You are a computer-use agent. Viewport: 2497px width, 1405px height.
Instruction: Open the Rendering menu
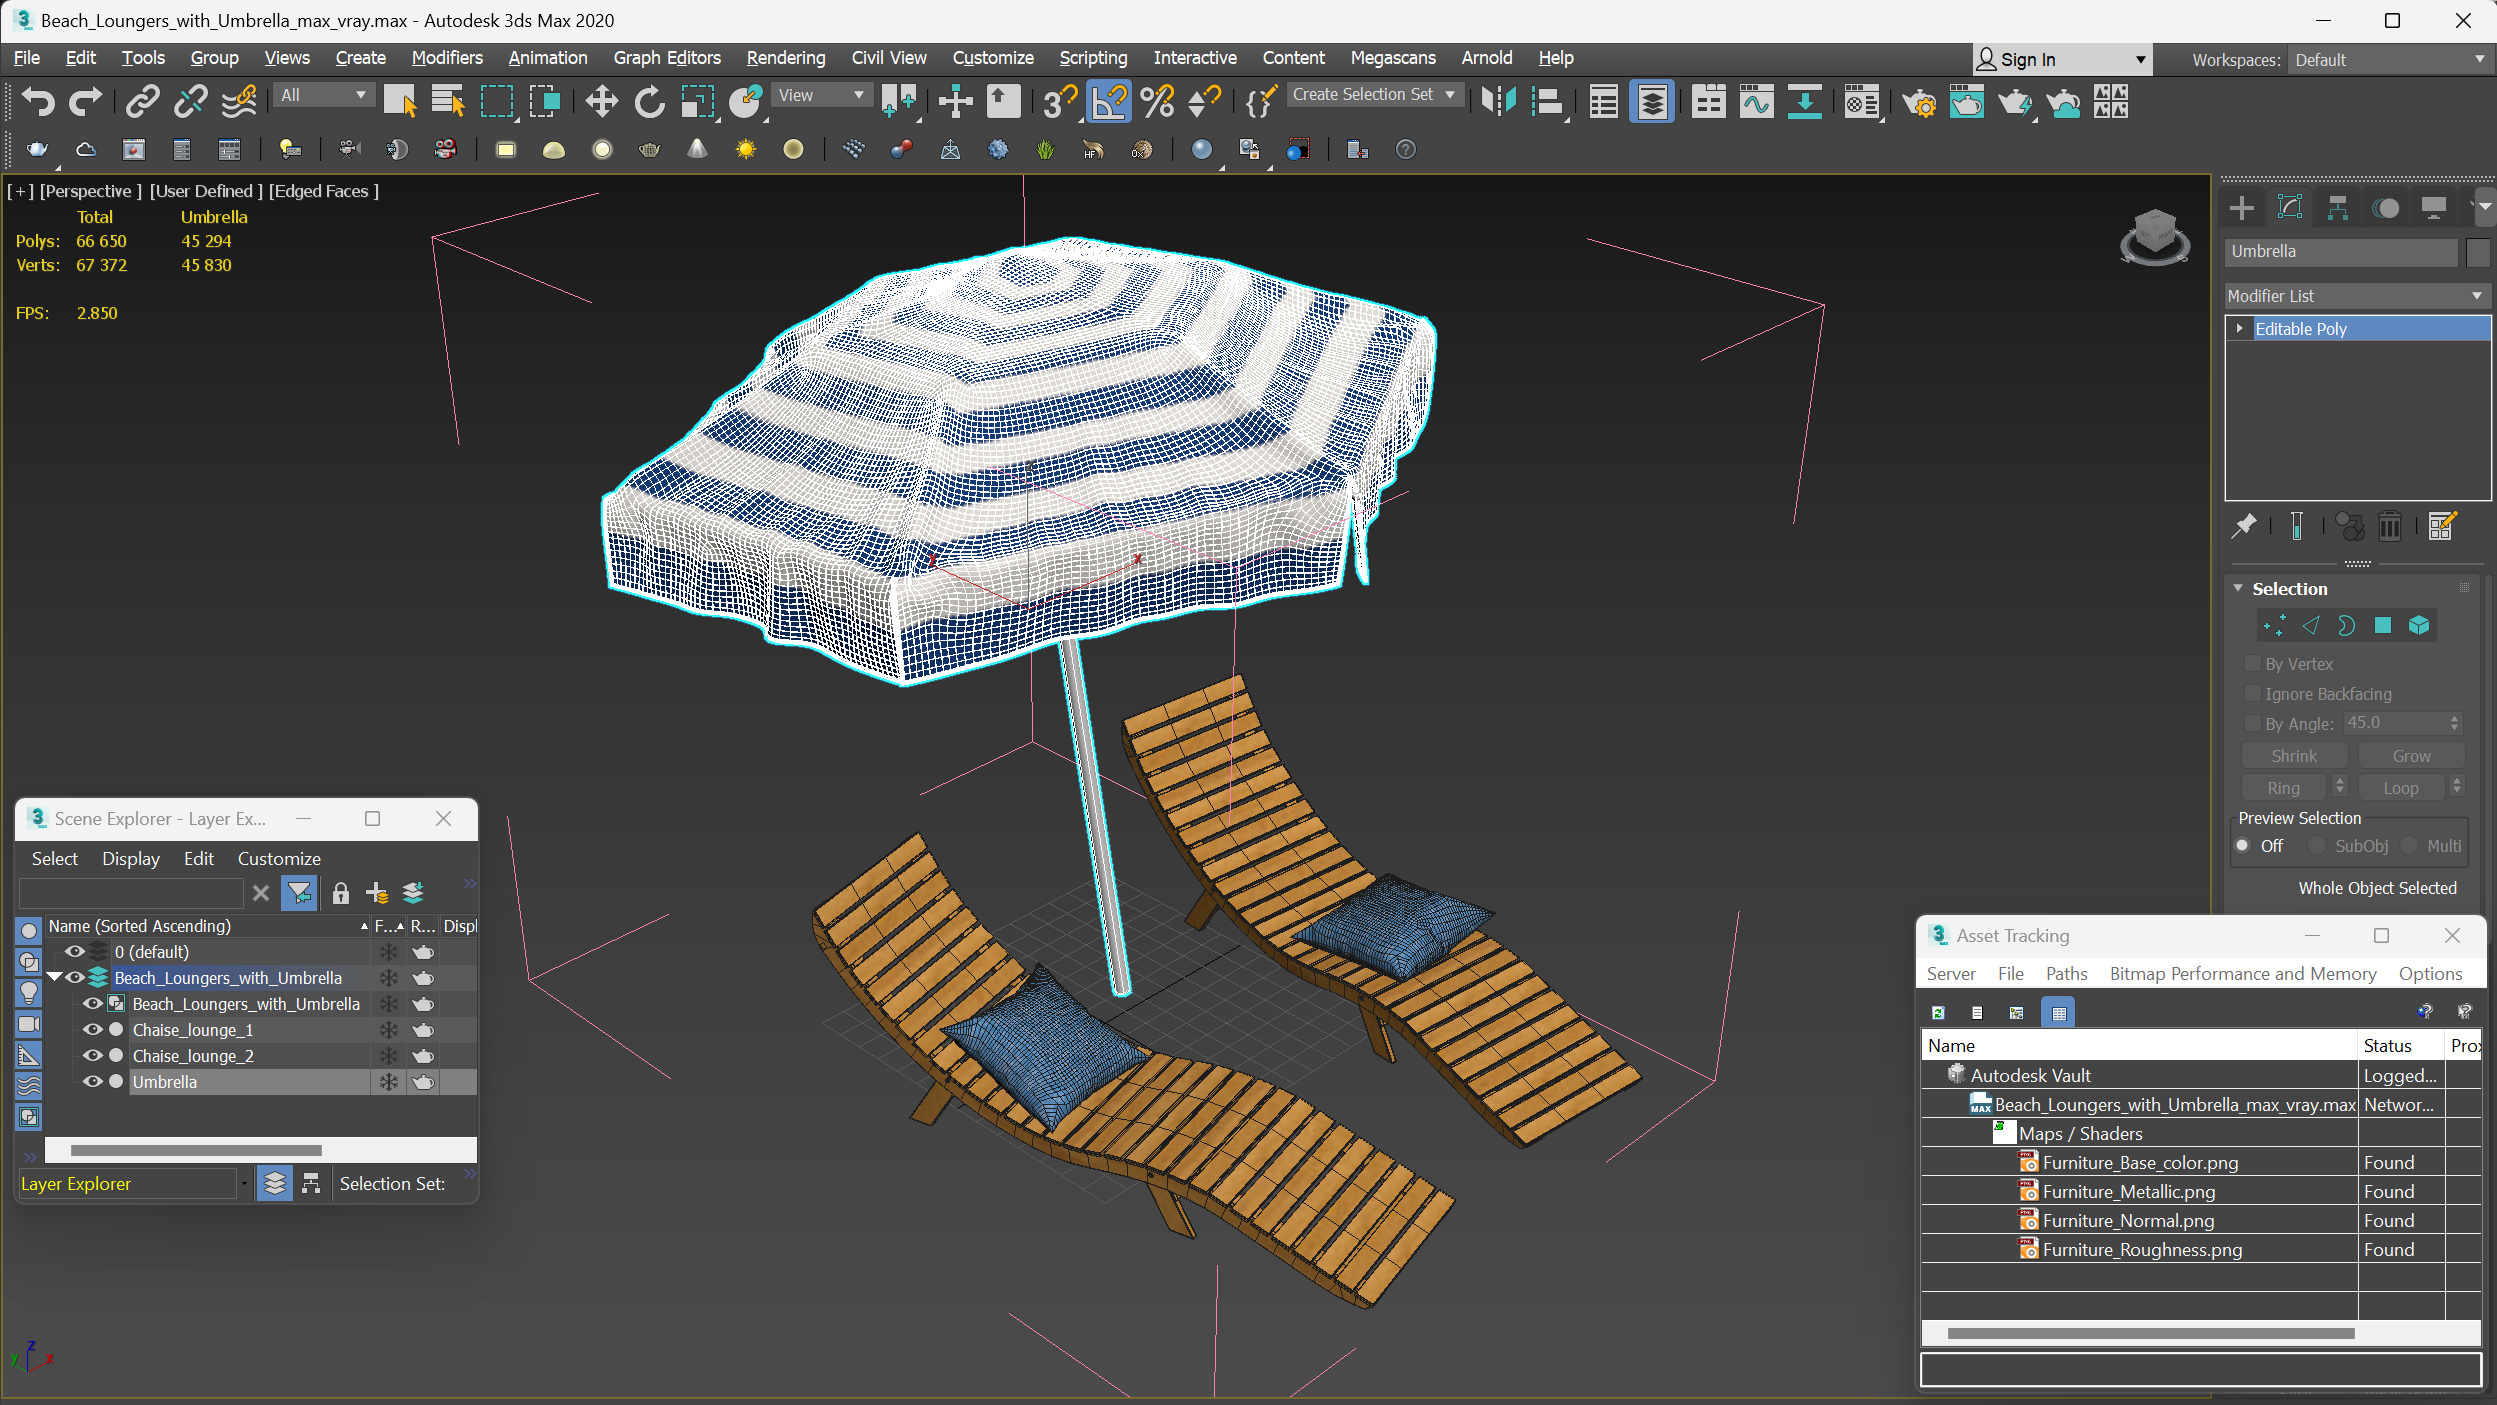786,58
